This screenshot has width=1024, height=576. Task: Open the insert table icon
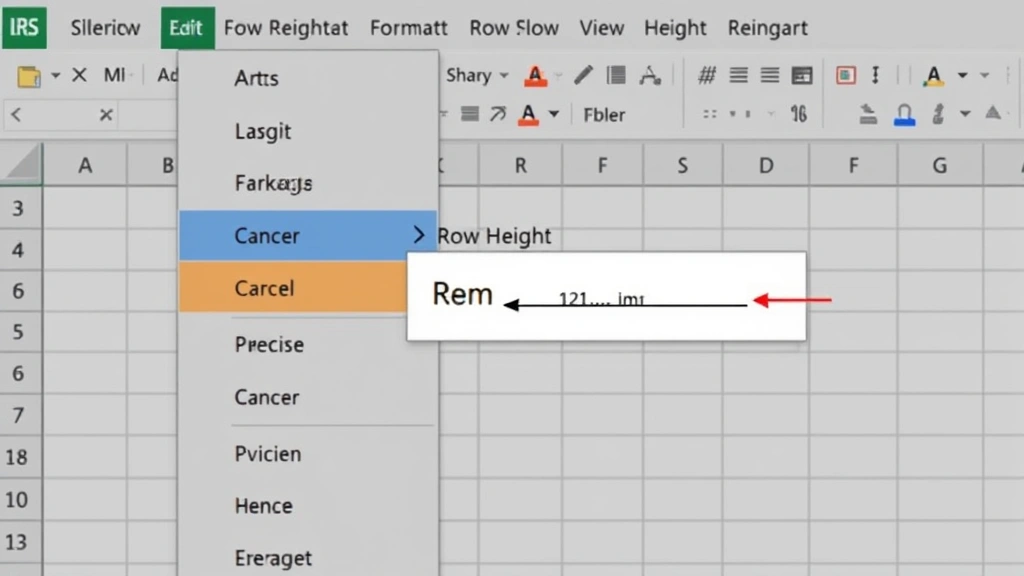[x=801, y=75]
